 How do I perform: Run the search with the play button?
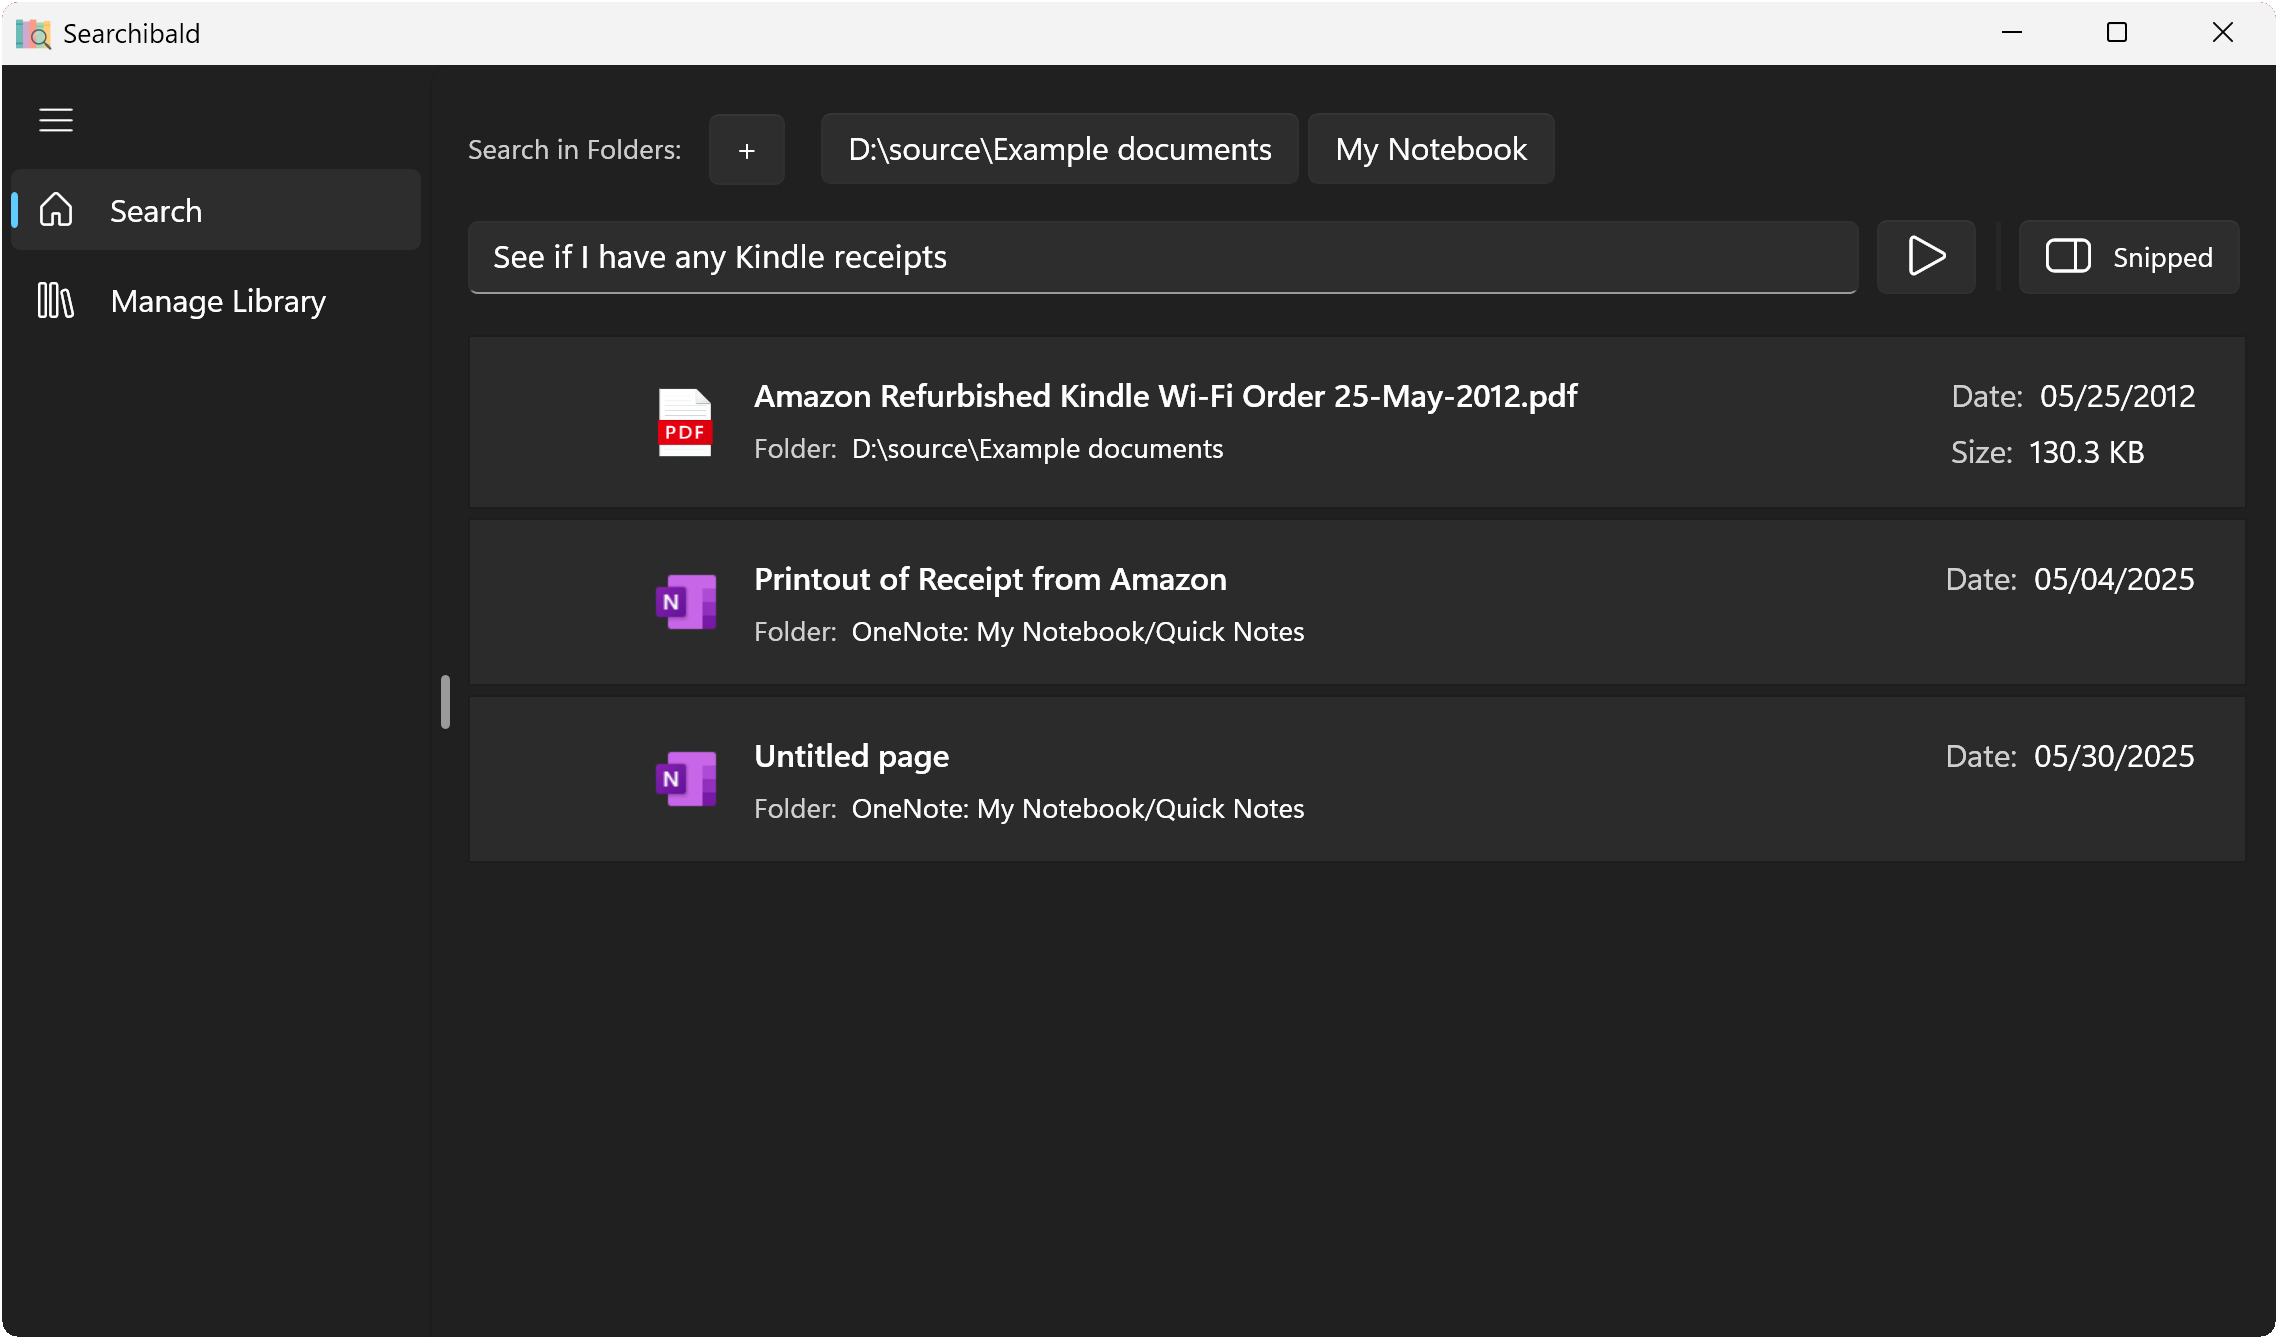click(x=1924, y=257)
